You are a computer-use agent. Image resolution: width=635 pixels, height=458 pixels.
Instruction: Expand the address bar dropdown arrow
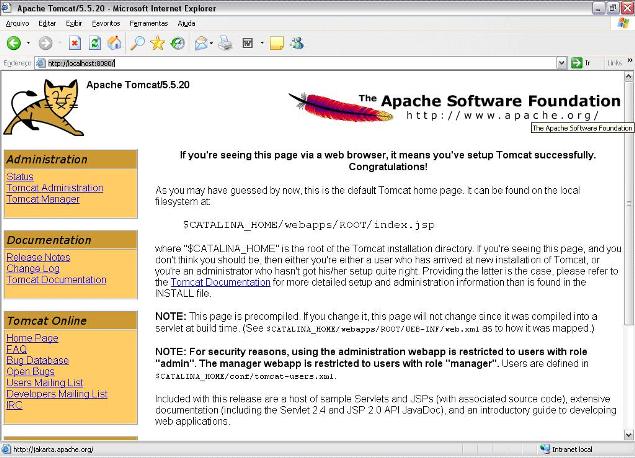point(562,63)
